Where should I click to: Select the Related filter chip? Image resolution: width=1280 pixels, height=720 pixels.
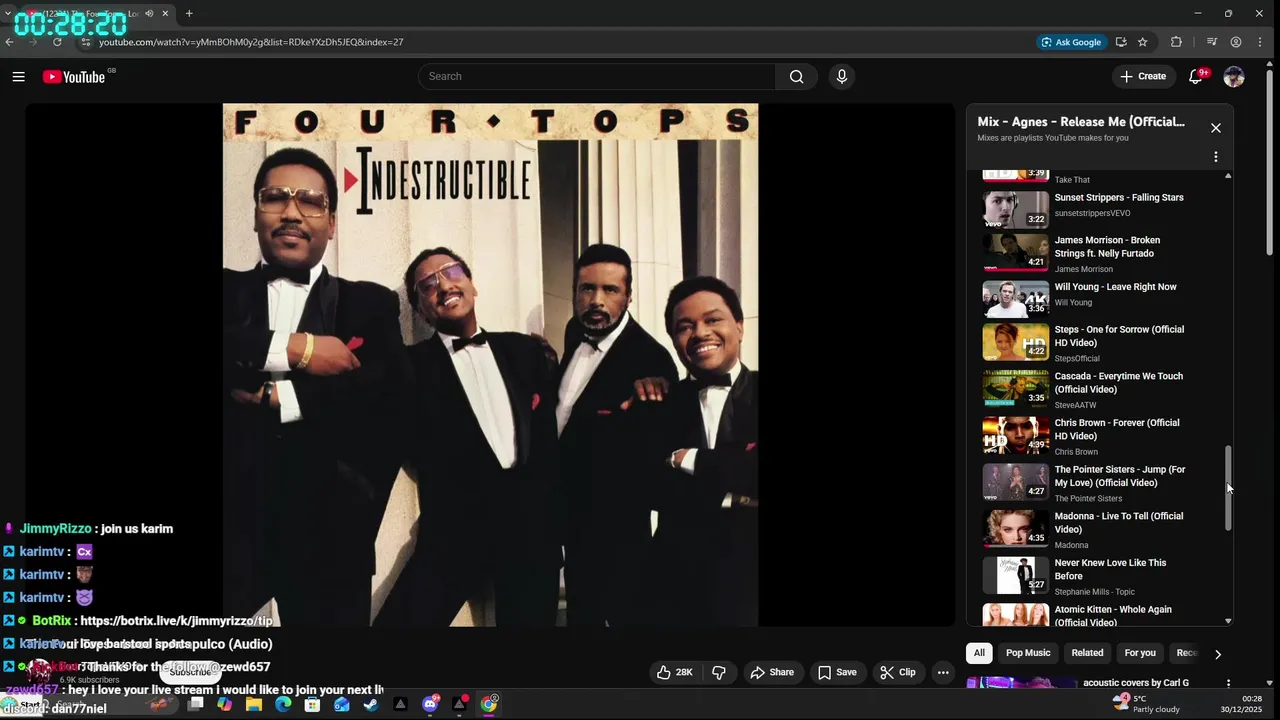point(1087,653)
